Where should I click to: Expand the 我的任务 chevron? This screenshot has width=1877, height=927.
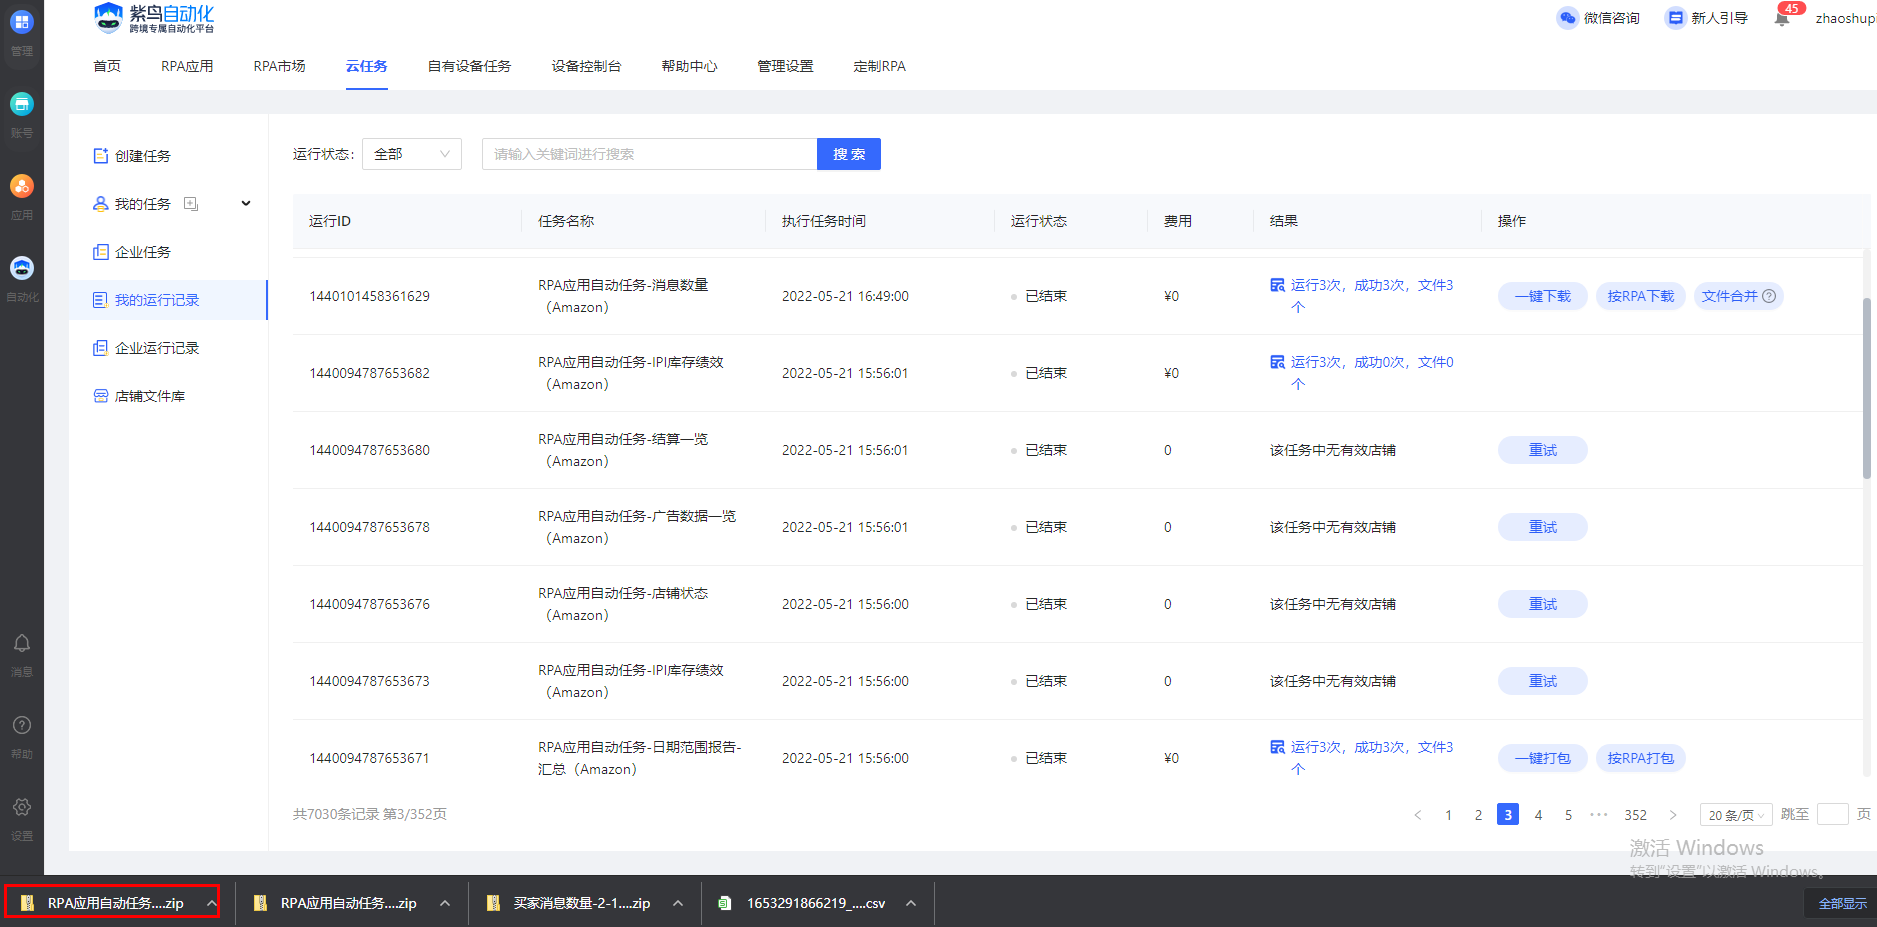point(246,204)
